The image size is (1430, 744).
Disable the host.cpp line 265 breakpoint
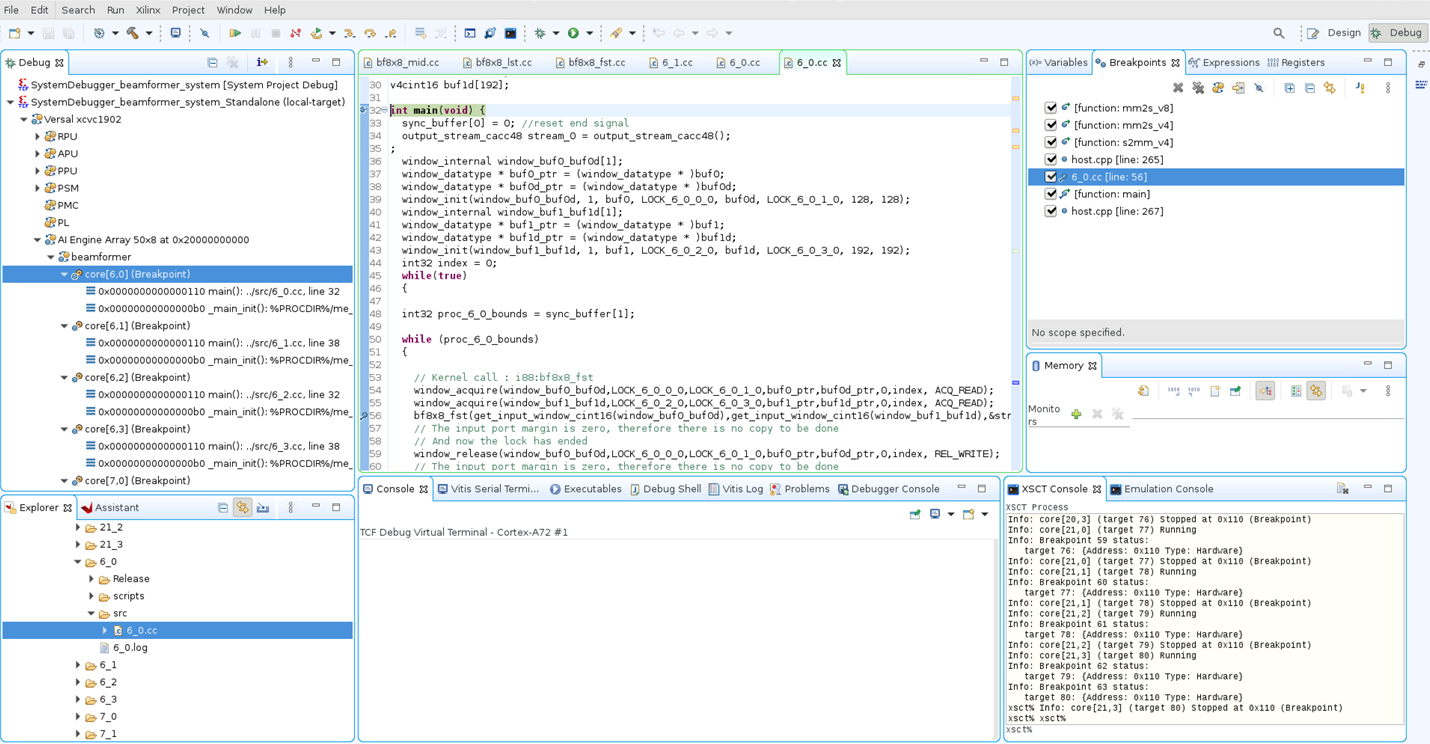click(1051, 160)
